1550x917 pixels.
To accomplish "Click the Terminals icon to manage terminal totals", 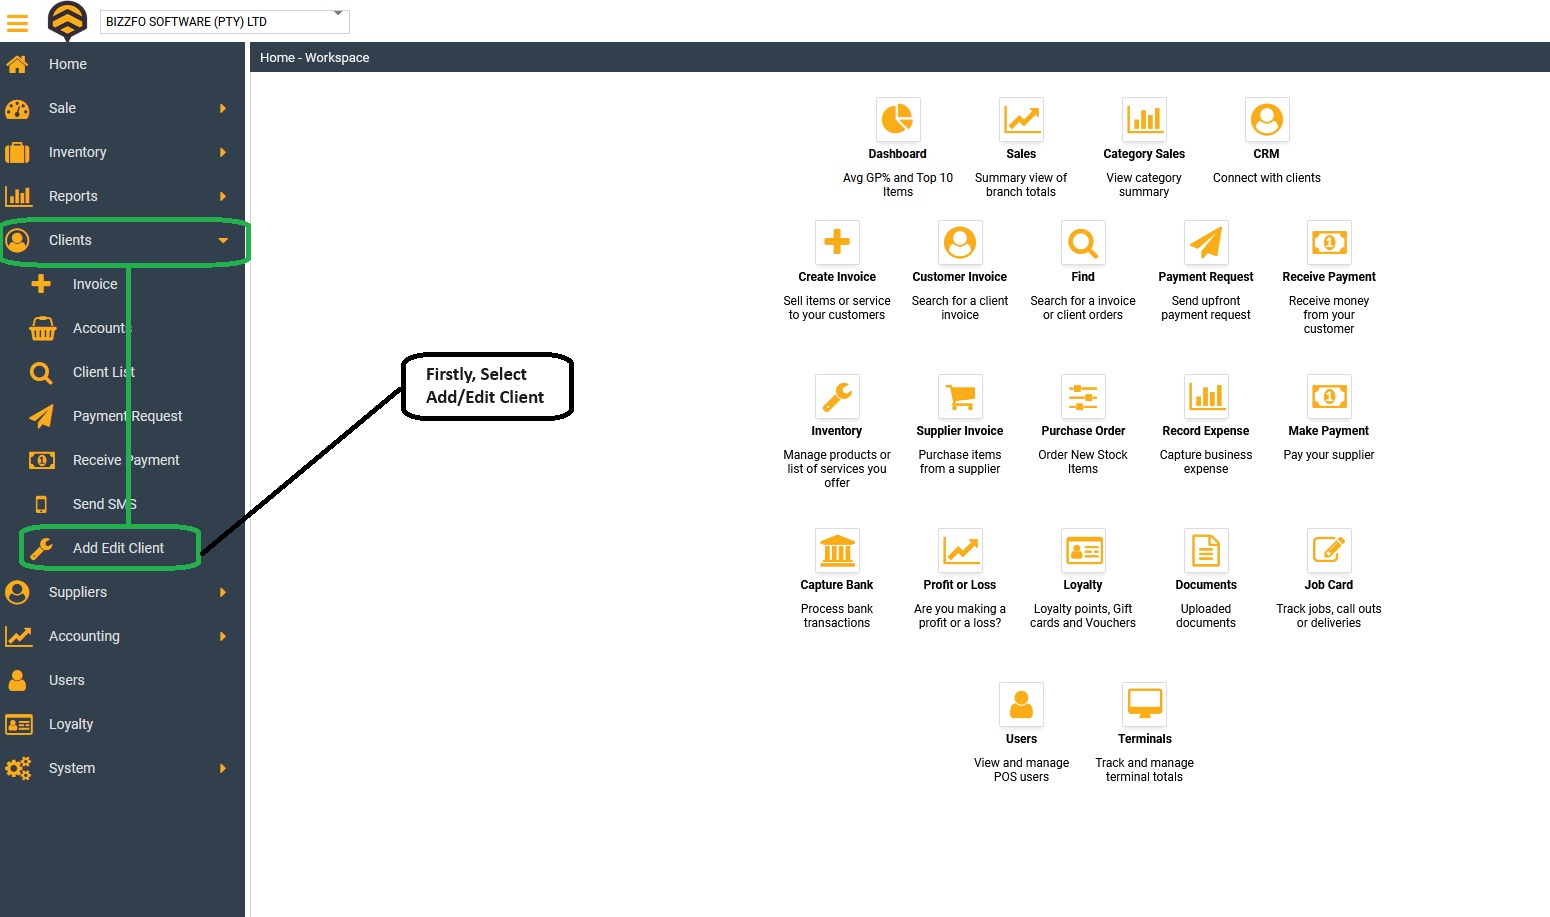I will pyautogui.click(x=1144, y=705).
